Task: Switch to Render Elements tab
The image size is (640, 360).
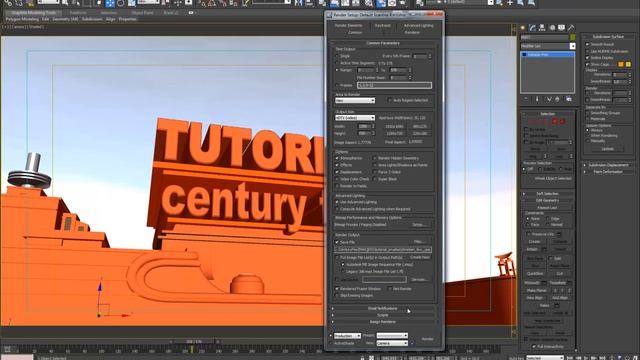Action: (x=348, y=25)
